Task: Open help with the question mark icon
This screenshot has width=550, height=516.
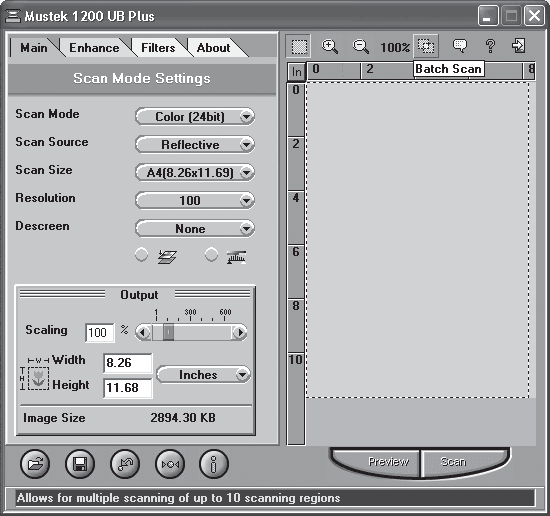Action: click(x=490, y=46)
